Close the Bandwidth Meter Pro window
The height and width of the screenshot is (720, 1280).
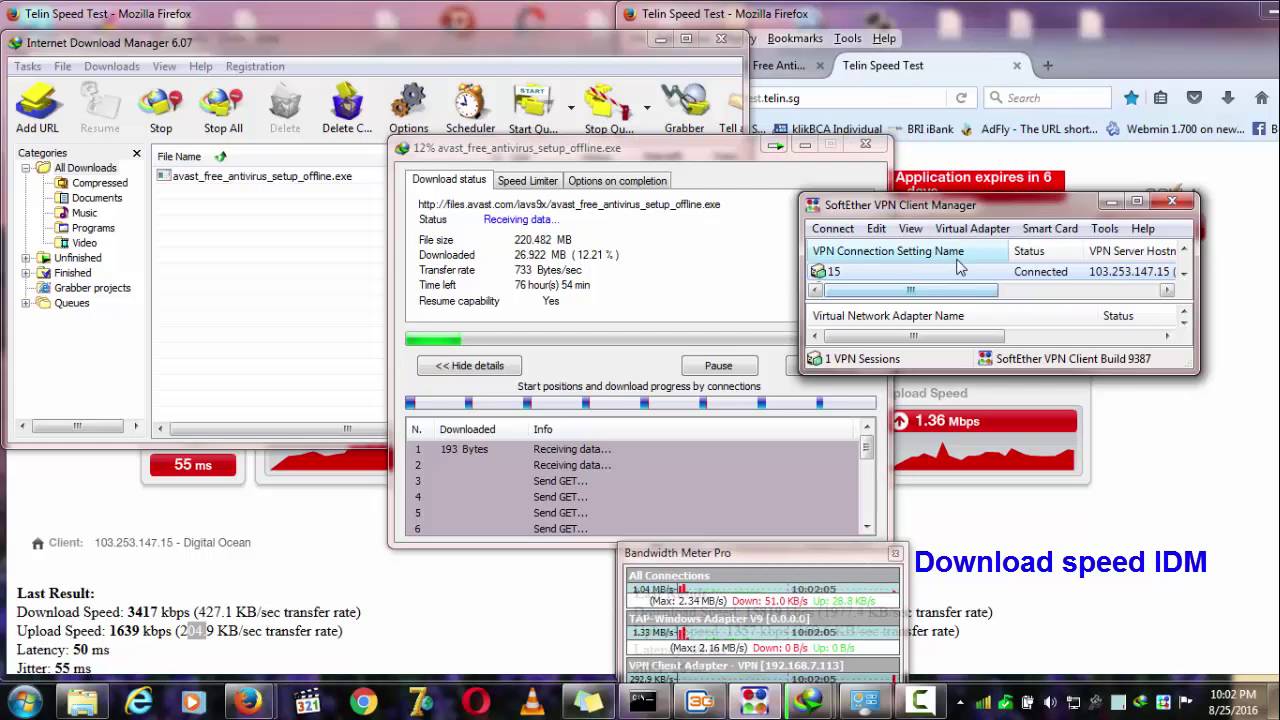point(895,553)
